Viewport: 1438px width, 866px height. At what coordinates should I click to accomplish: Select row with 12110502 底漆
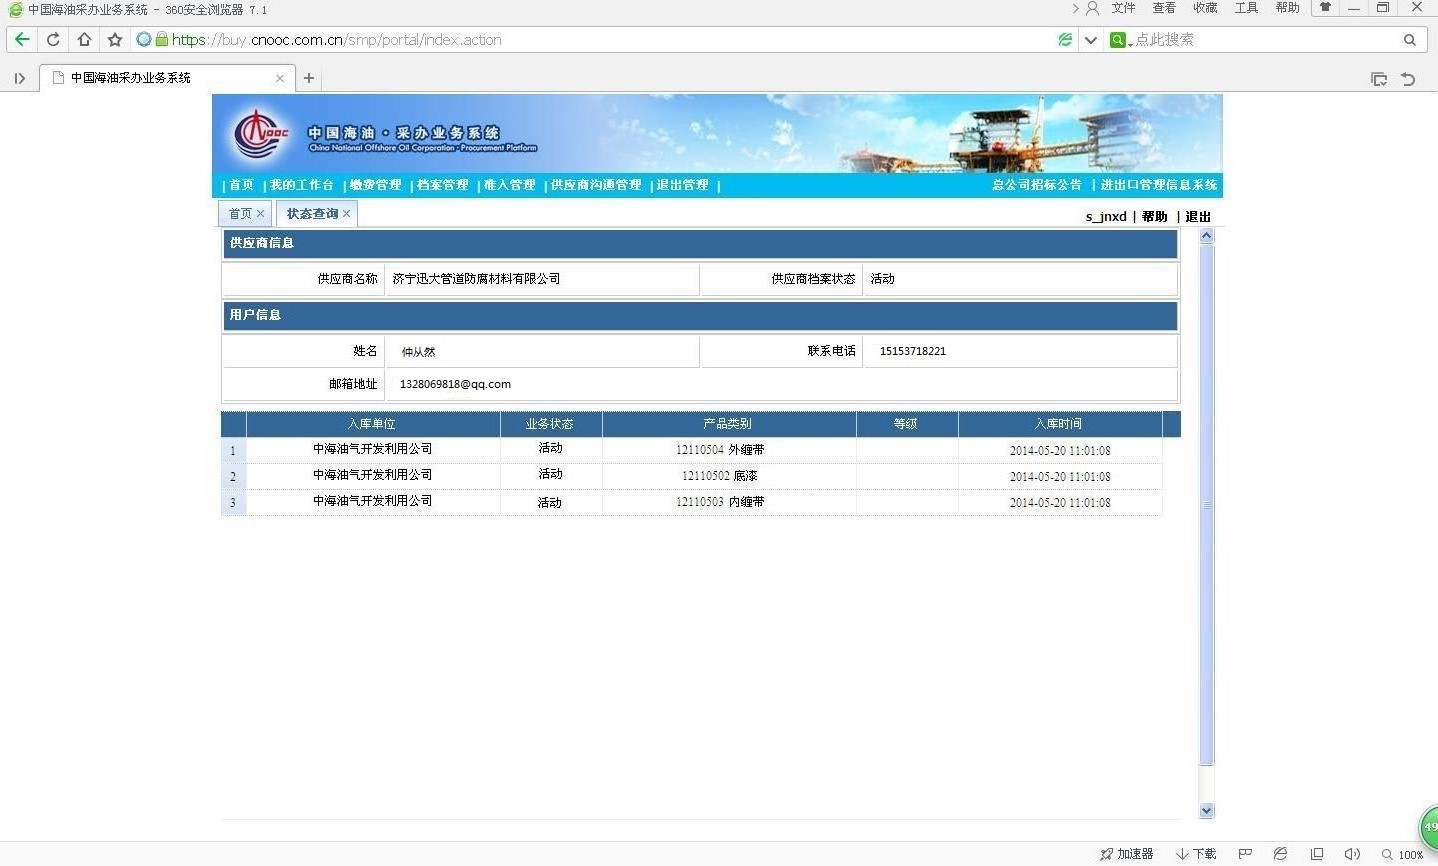pyautogui.click(x=692, y=476)
